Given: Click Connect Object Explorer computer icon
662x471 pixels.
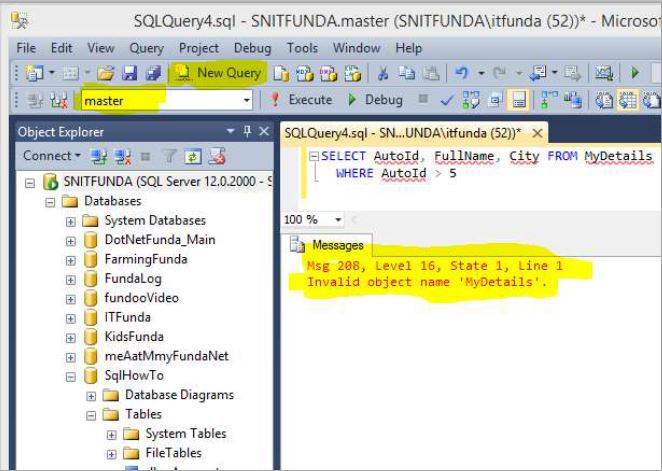Looking at the screenshot, I should 99,157.
